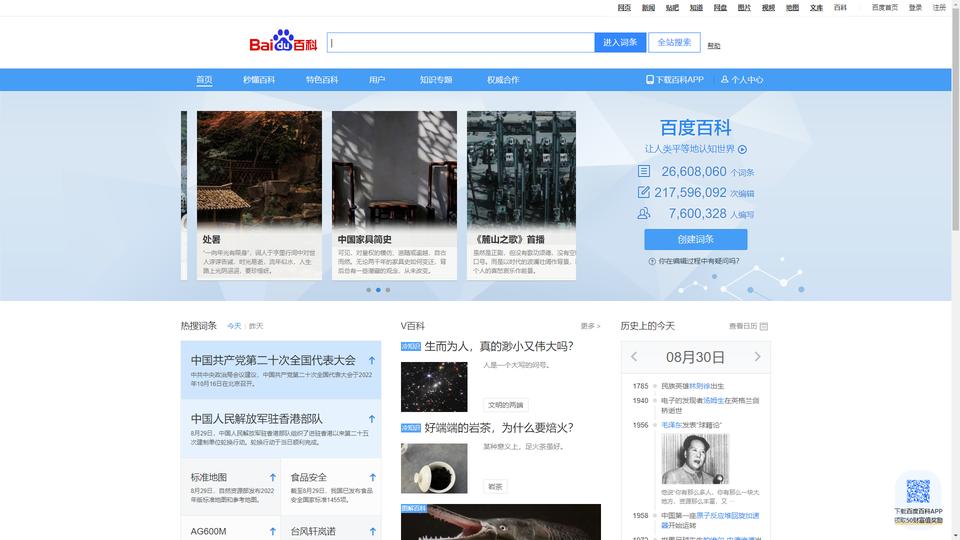Viewport: 960px width, 540px height.
Task: Open the 标准地图 hot entry
Action: point(209,477)
